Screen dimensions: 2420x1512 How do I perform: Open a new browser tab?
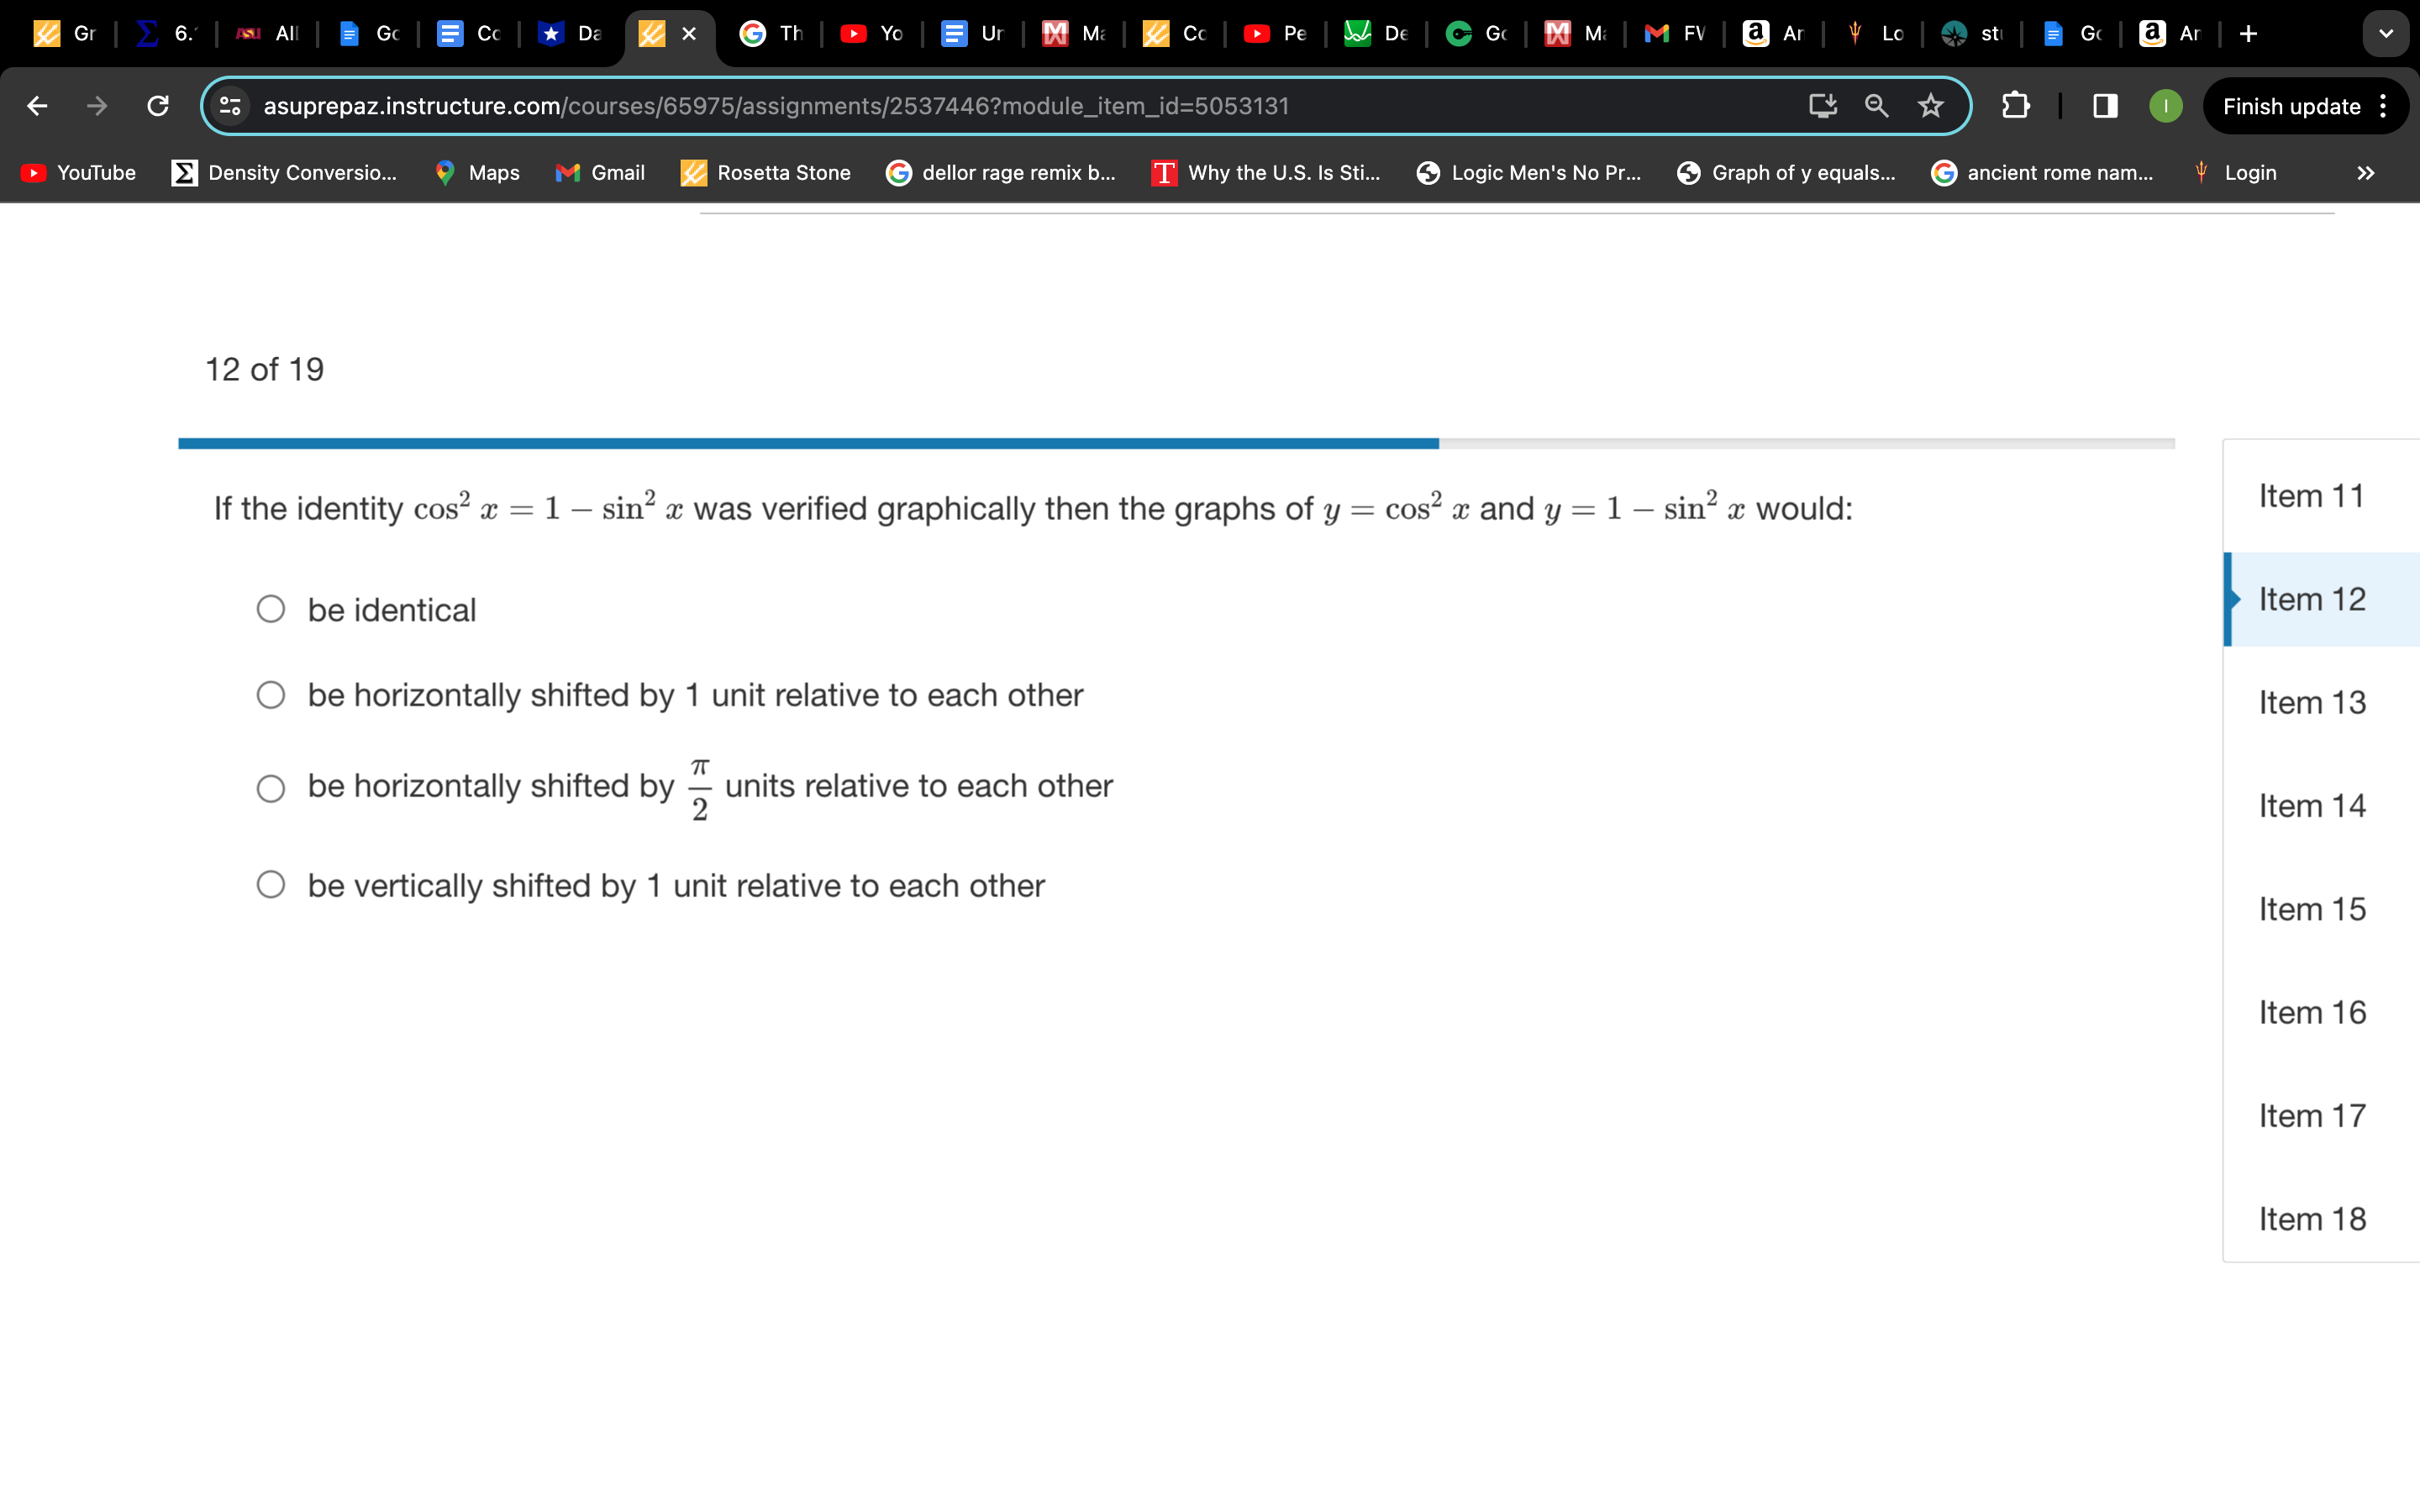point(2248,34)
